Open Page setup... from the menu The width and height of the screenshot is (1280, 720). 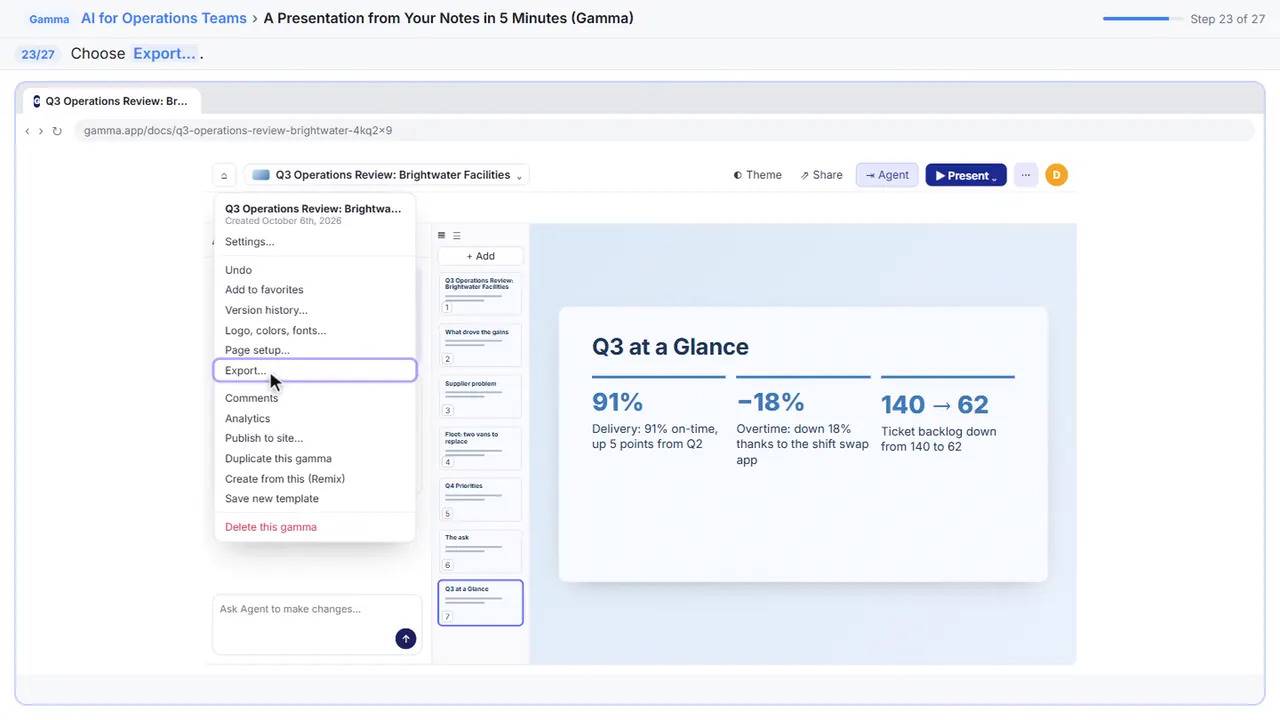(x=315, y=350)
